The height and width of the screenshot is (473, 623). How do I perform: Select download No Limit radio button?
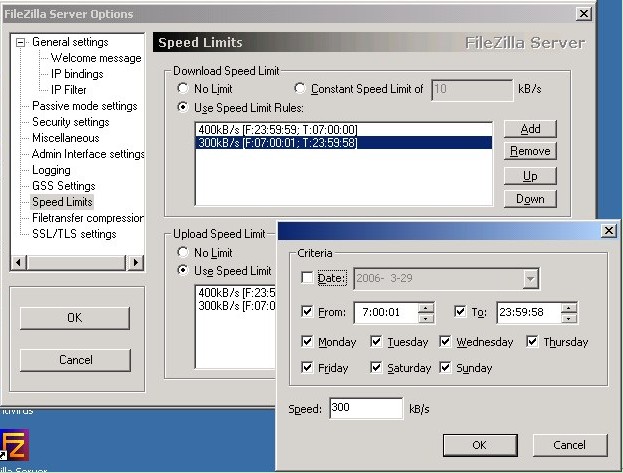pyautogui.click(x=182, y=89)
